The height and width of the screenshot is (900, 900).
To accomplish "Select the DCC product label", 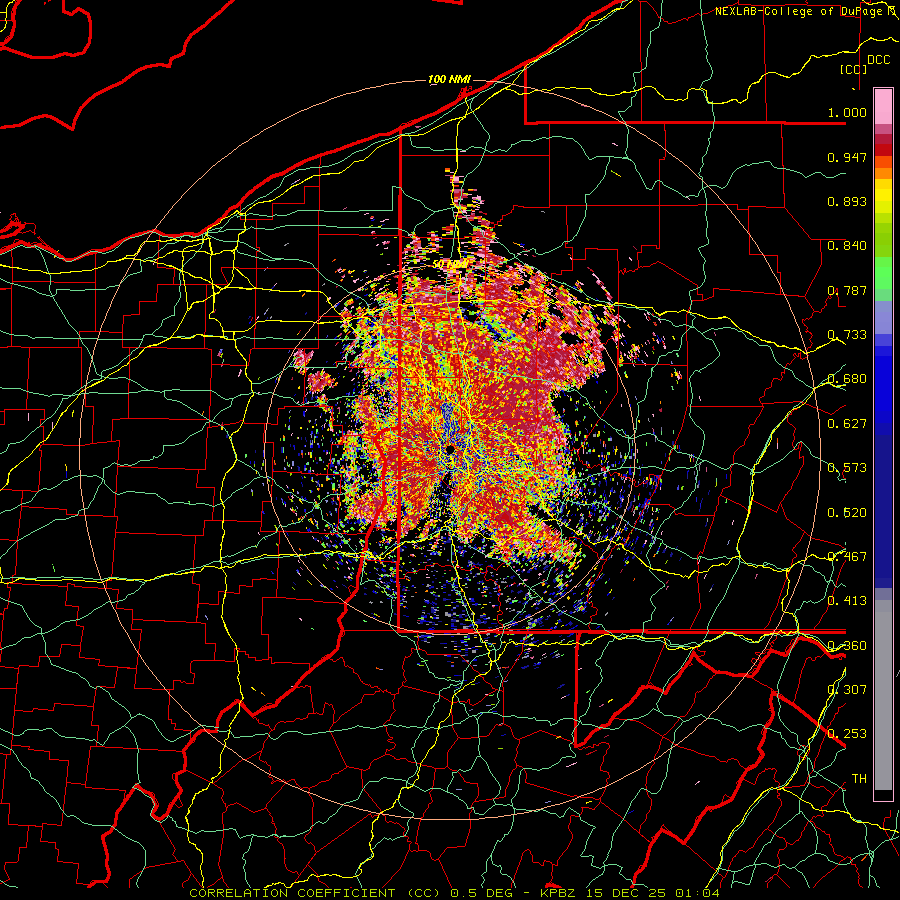I will 878,60.
